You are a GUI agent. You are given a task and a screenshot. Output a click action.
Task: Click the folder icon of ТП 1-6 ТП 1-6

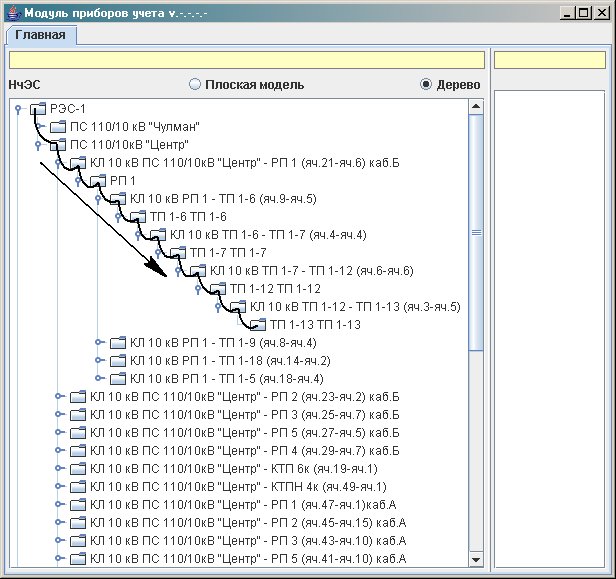tap(138, 216)
